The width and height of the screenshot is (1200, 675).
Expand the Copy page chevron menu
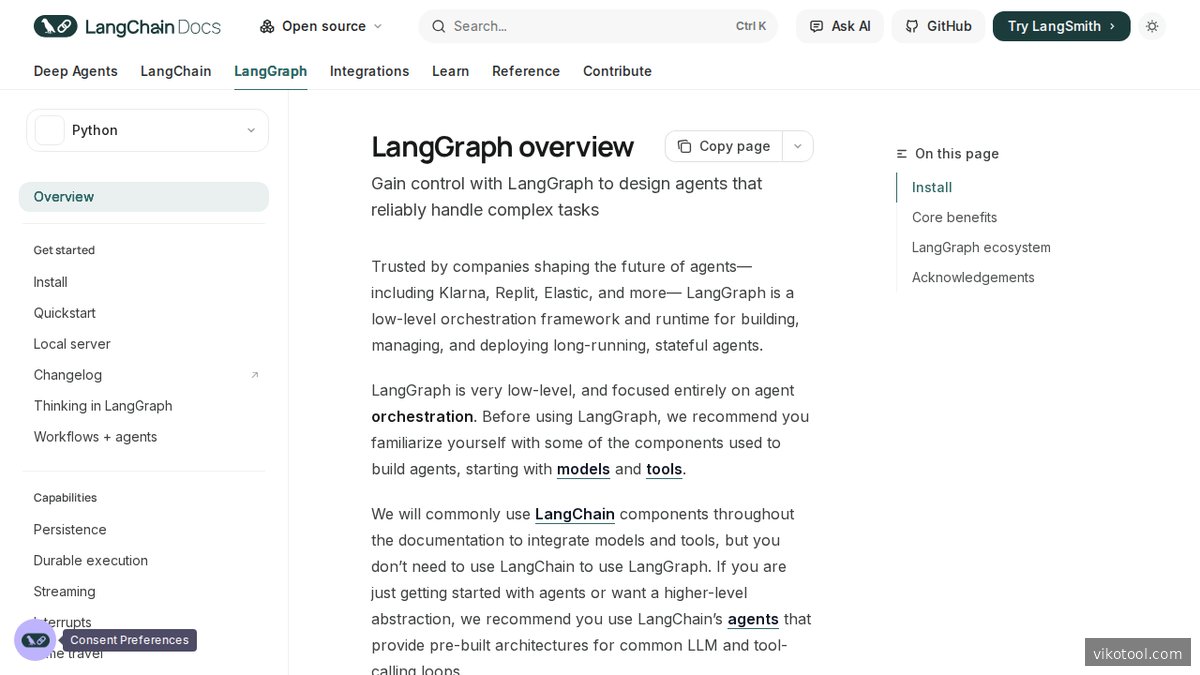point(797,146)
